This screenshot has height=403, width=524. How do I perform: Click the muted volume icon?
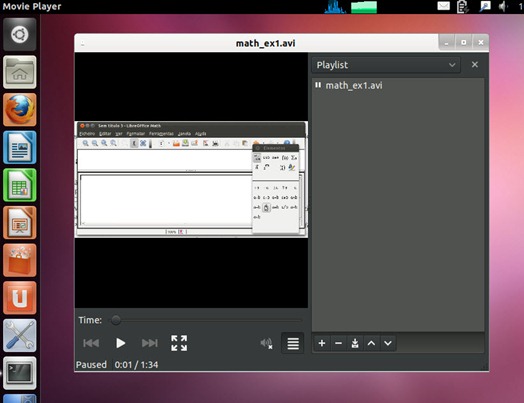[x=266, y=343]
